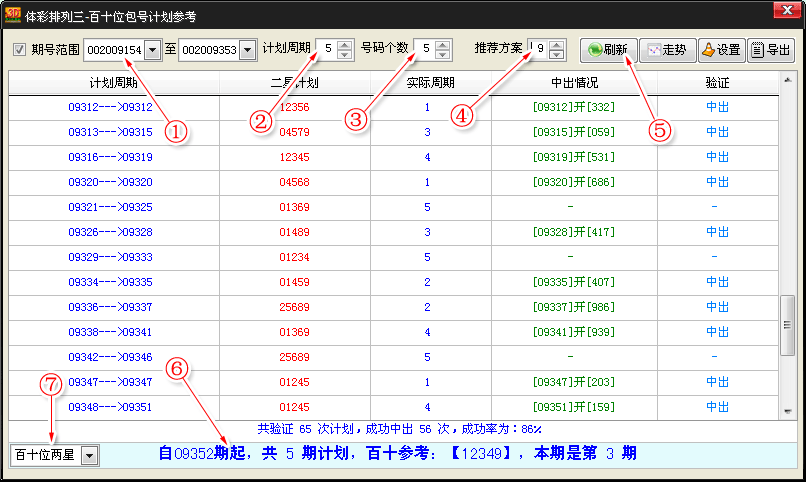Click the 二星计划 column header
This screenshot has width=806, height=482.
(295, 83)
